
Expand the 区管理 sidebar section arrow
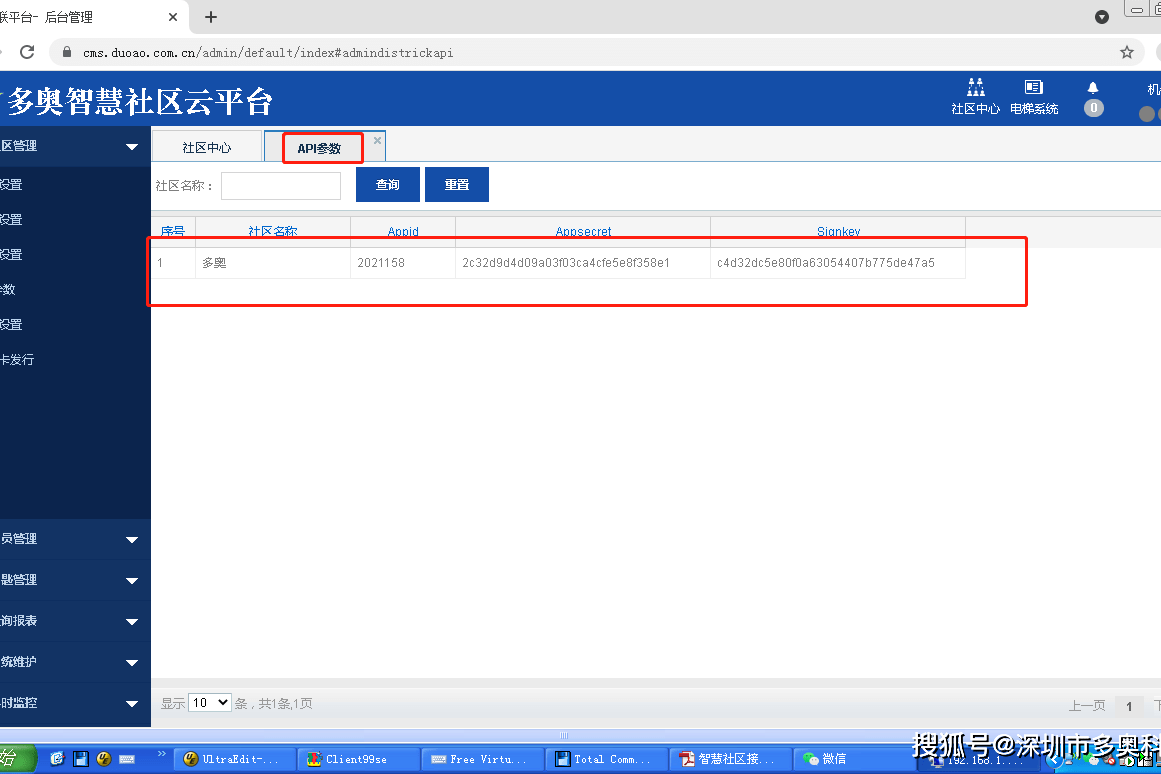pyautogui.click(x=132, y=146)
